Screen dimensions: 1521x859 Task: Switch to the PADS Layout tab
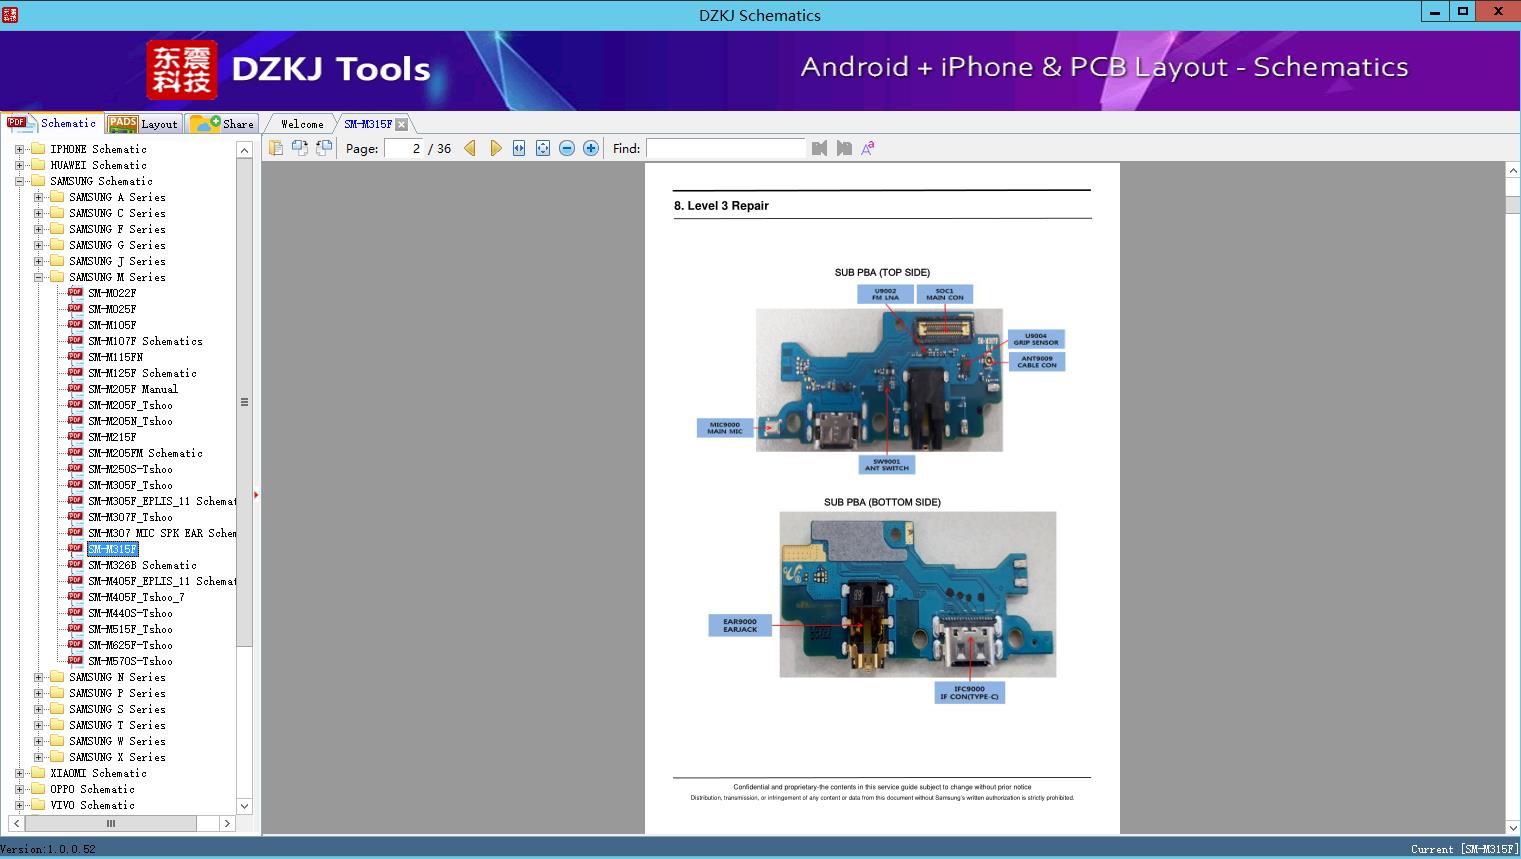pyautogui.click(x=143, y=124)
